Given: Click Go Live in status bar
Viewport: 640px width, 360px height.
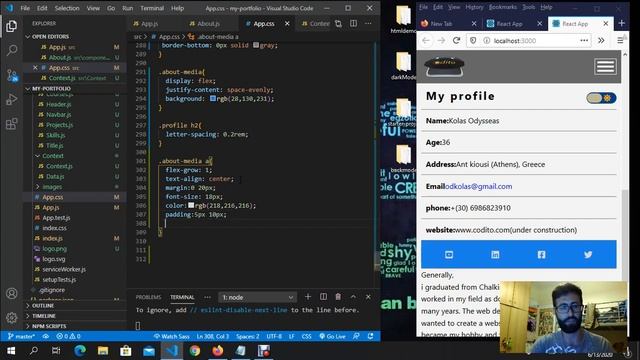Looking at the screenshot, I should click(x=332, y=336).
